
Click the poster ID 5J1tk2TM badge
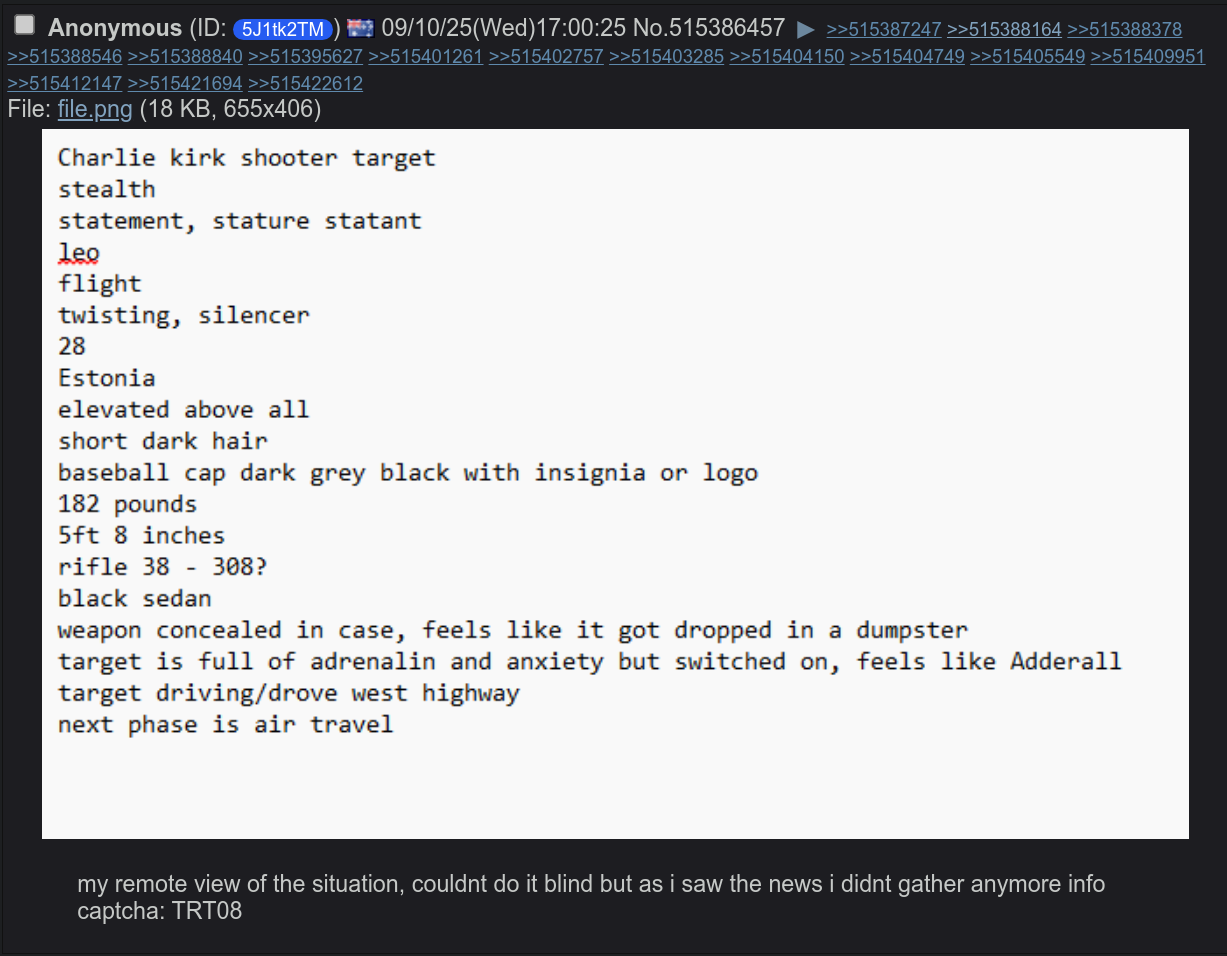(x=283, y=29)
